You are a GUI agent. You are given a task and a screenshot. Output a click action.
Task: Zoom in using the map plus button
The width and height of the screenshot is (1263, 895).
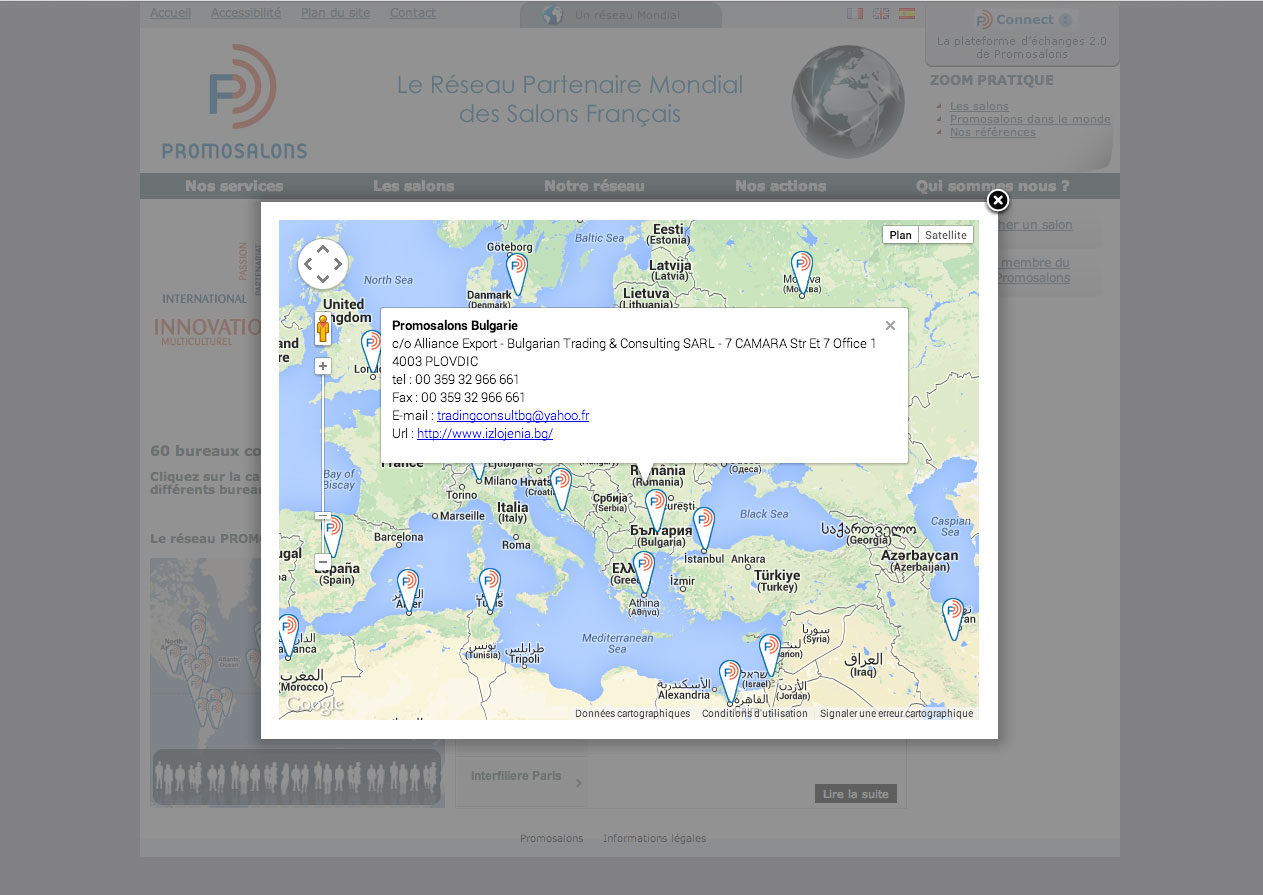coord(323,366)
